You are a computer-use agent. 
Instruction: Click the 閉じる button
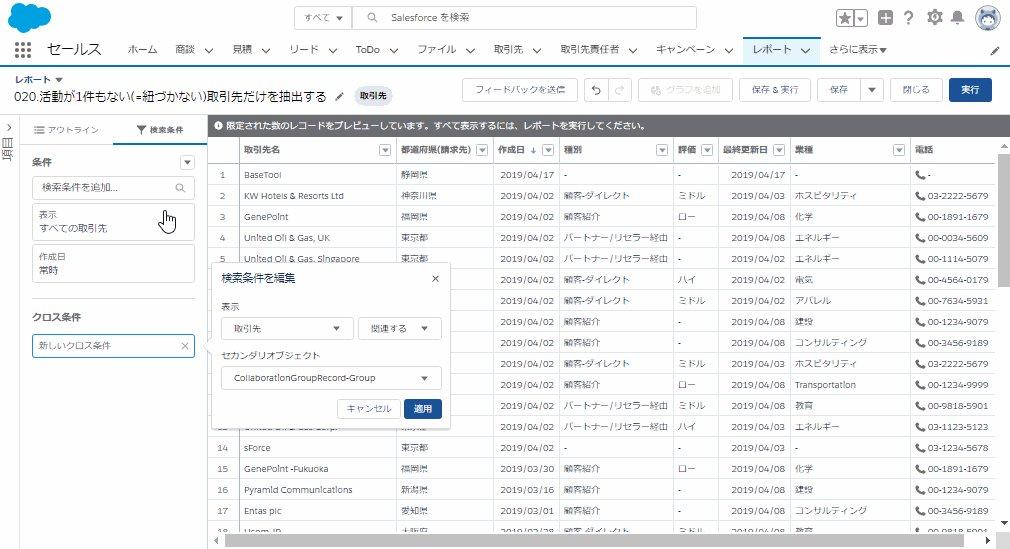(916, 90)
